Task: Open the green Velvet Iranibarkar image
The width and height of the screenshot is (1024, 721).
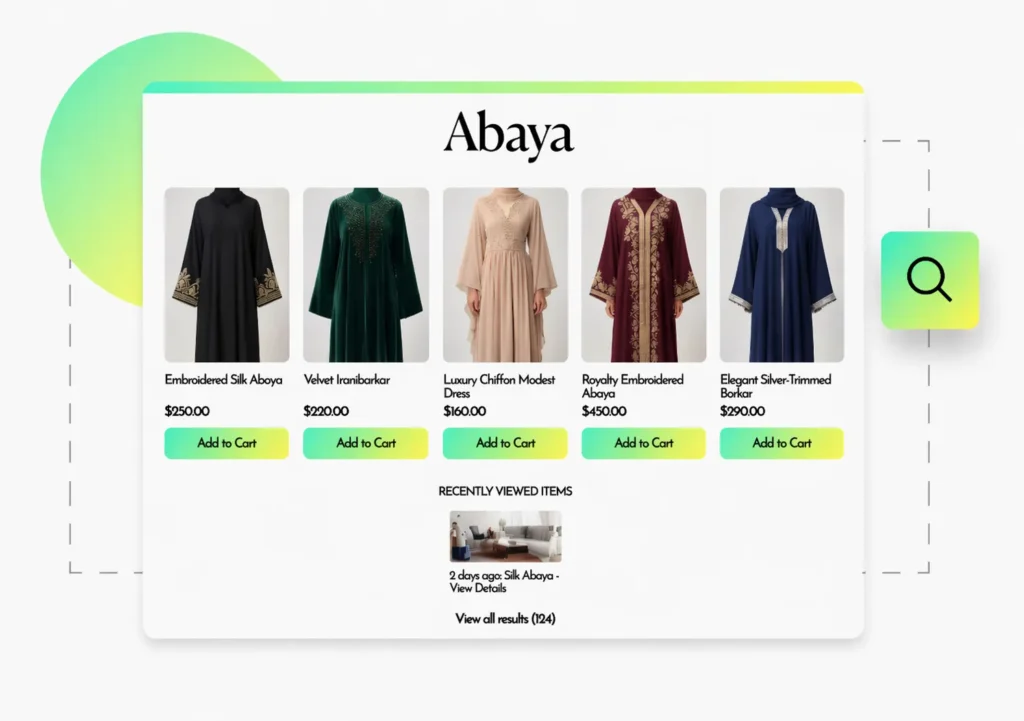Action: point(366,275)
